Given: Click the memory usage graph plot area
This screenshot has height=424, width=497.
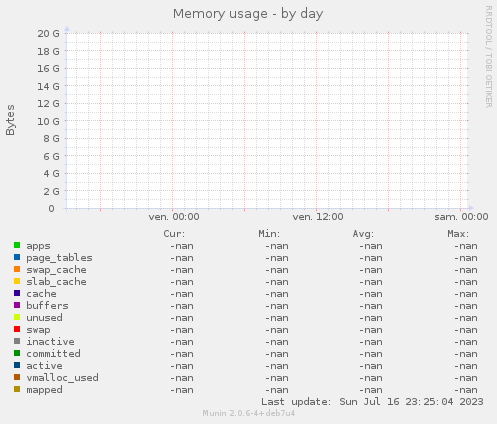Looking at the screenshot, I should [x=267, y=121].
